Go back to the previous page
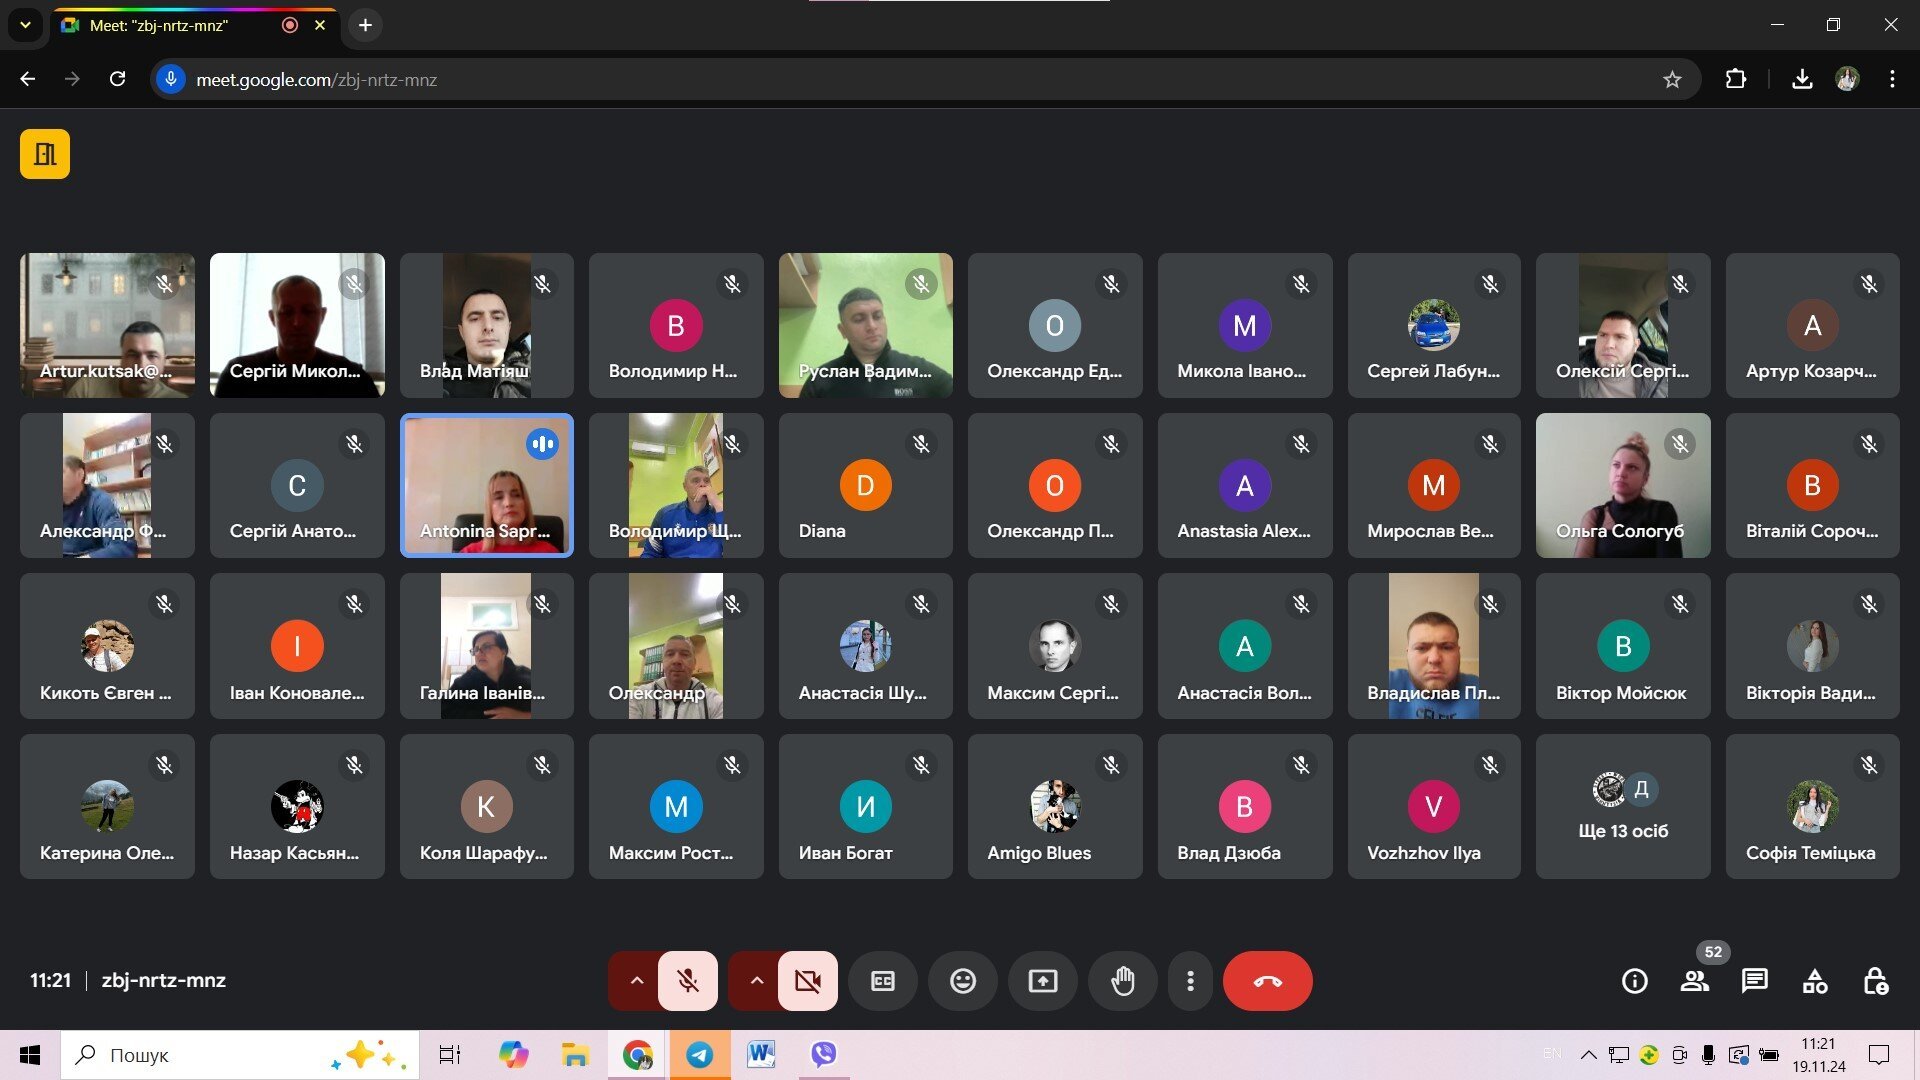Image resolution: width=1920 pixels, height=1080 pixels. tap(28, 80)
